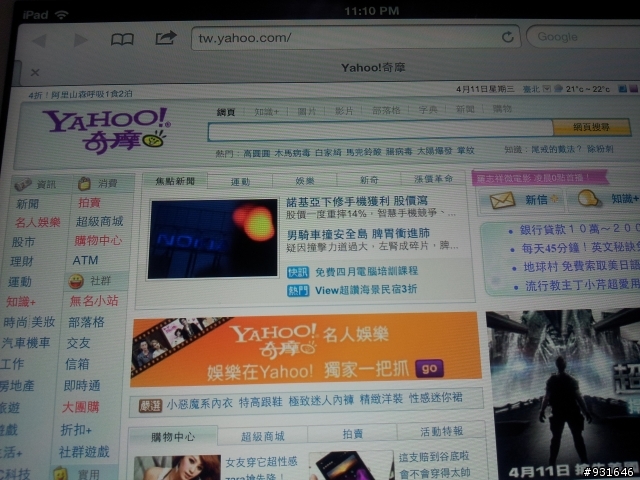Open 無名小站 in the 社群 column
640x480 pixels.
point(94,301)
